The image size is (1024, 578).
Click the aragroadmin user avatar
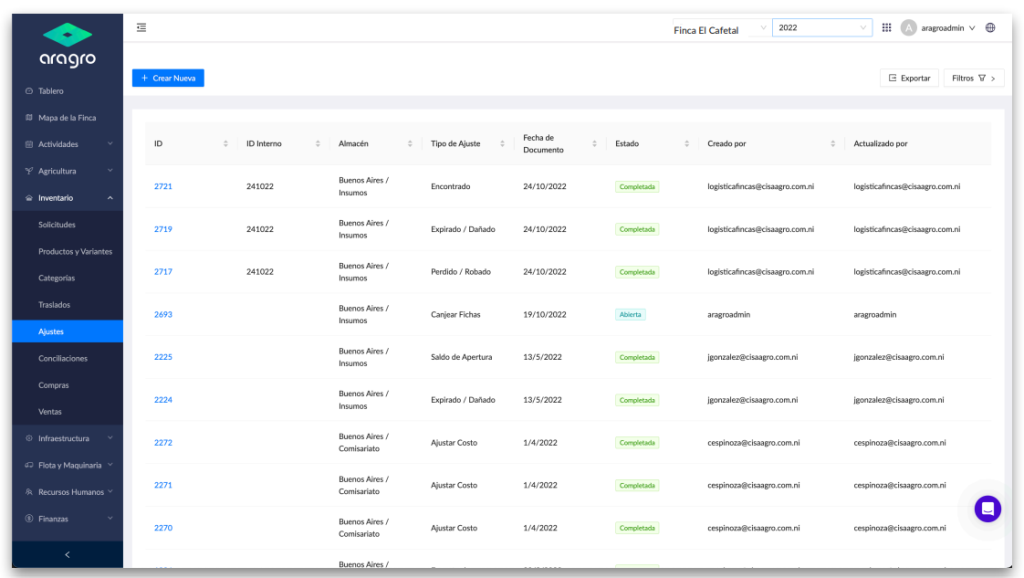(x=908, y=27)
